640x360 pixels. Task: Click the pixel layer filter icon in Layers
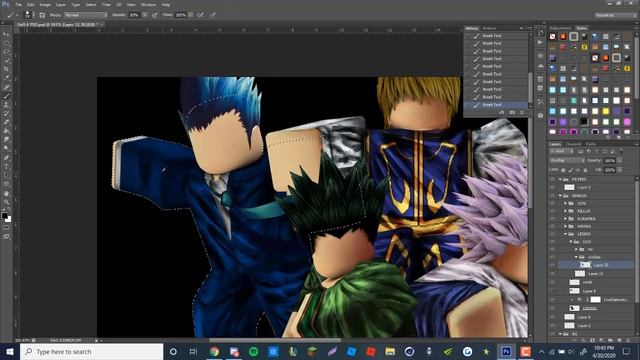[x=580, y=151]
